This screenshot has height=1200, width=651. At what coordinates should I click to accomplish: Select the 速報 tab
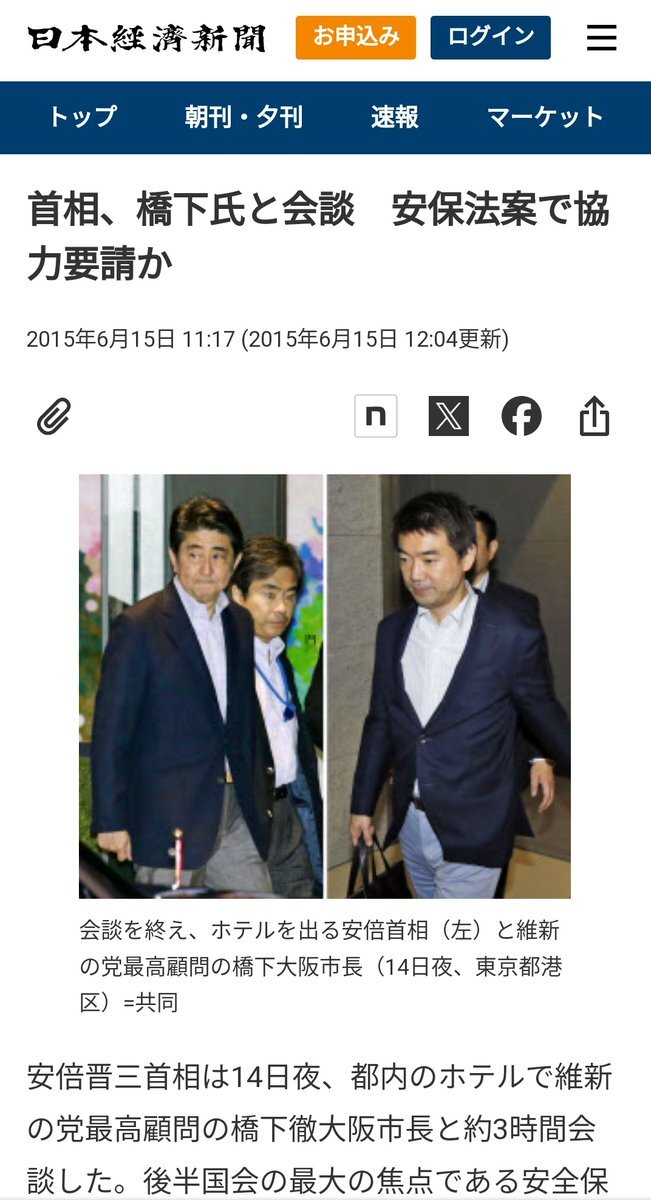pyautogui.click(x=395, y=117)
